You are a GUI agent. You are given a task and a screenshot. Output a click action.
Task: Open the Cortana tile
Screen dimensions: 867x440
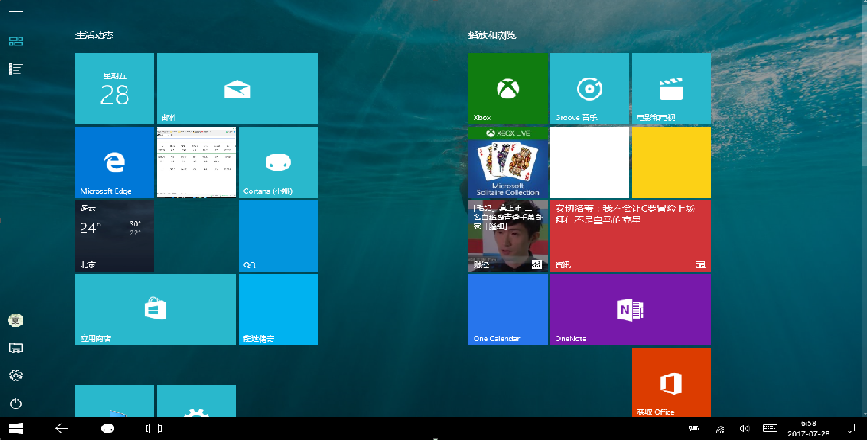277,162
